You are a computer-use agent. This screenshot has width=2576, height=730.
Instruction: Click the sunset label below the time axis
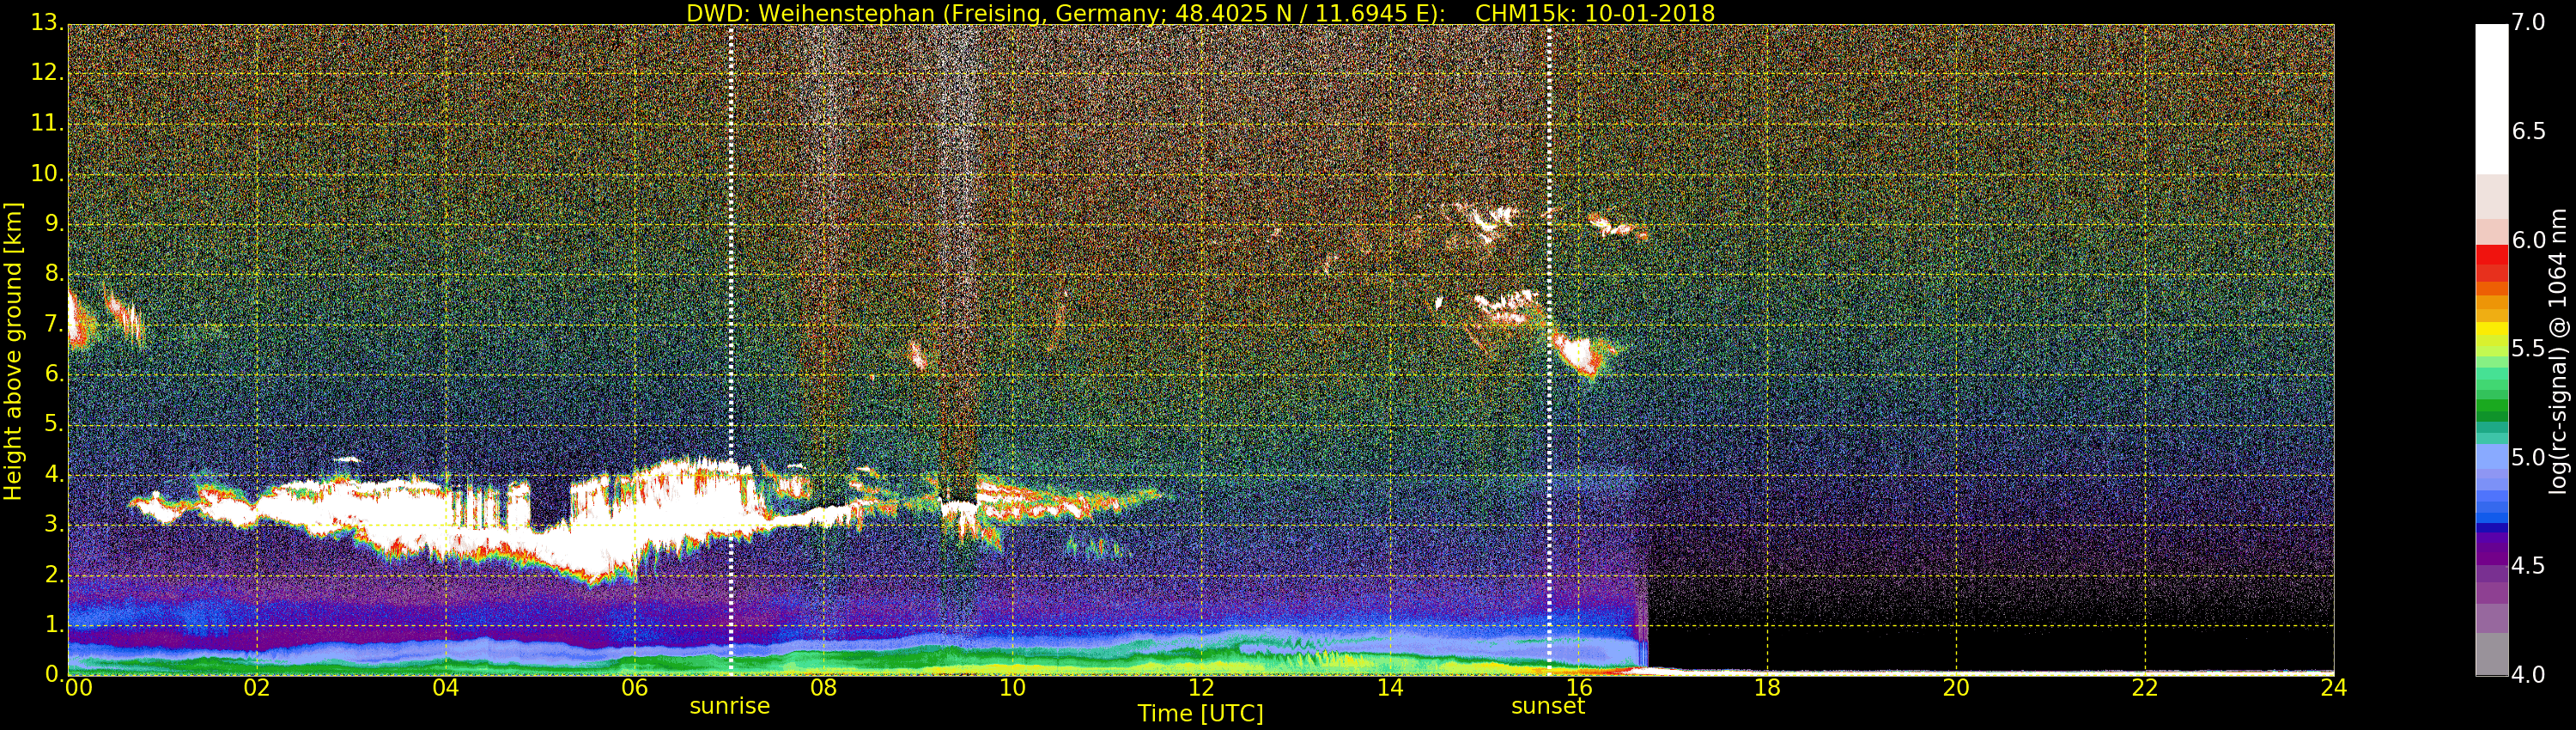(1548, 706)
